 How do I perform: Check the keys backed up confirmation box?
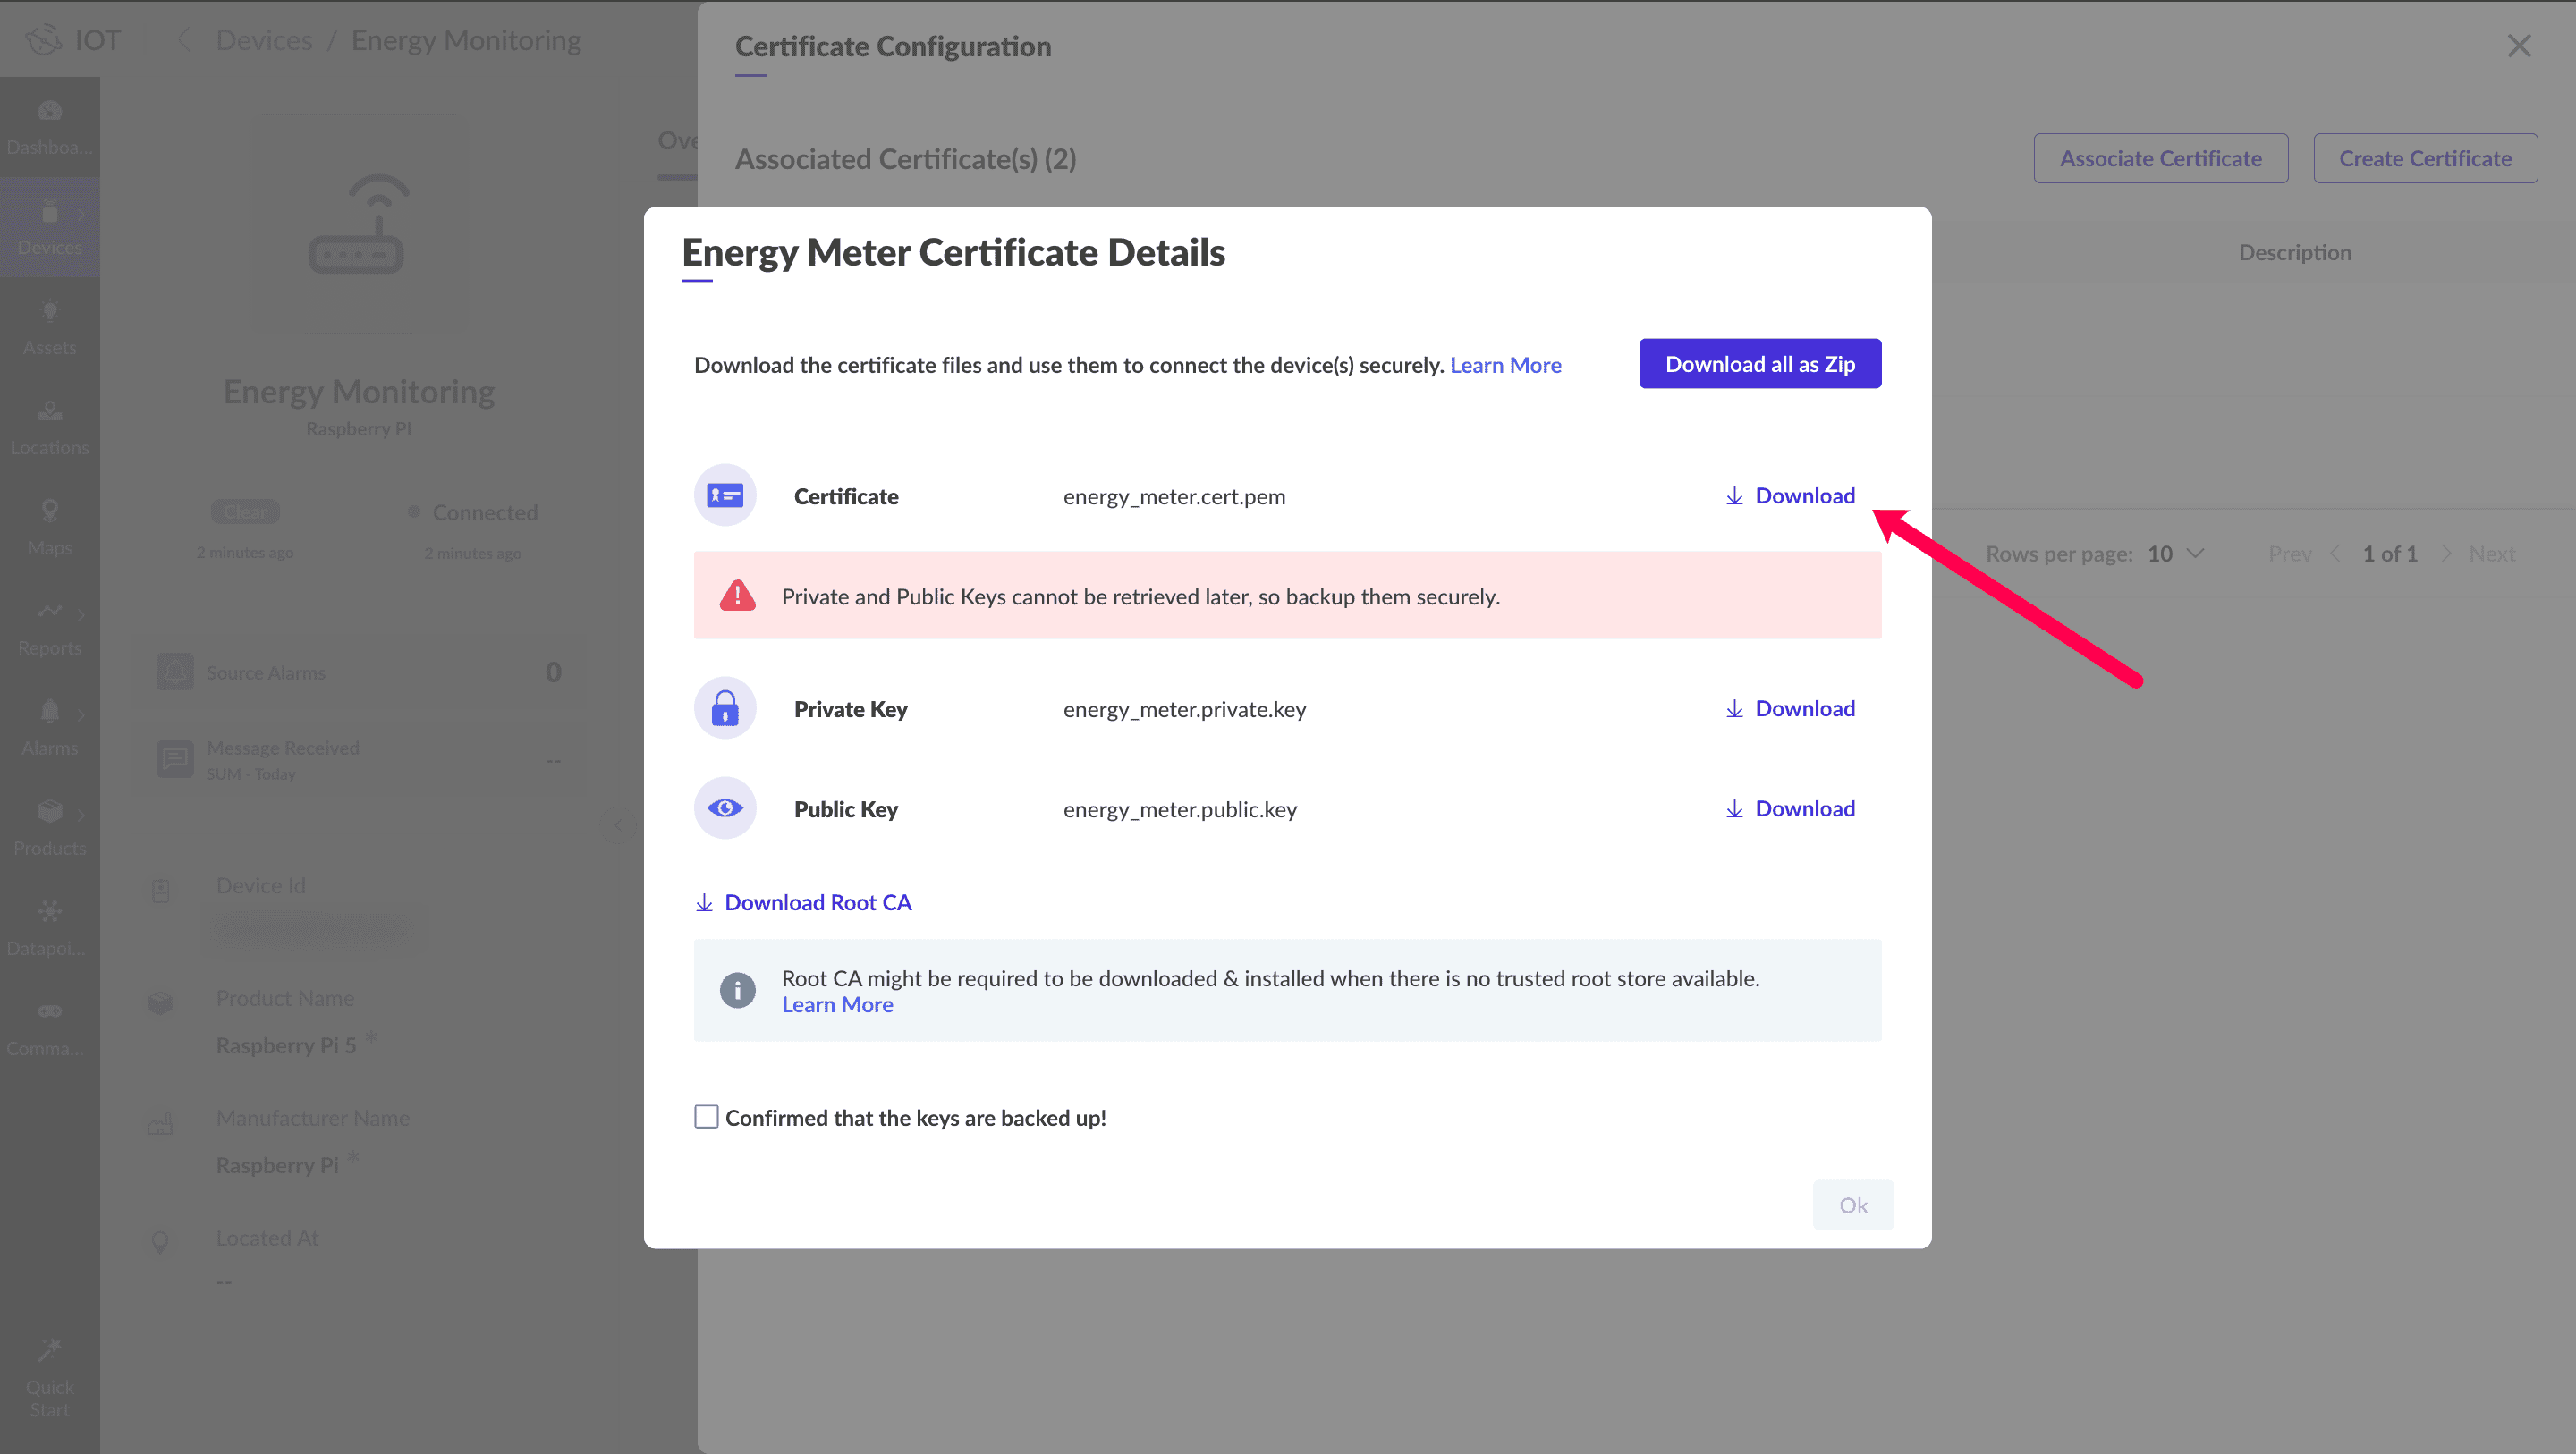coord(706,1116)
